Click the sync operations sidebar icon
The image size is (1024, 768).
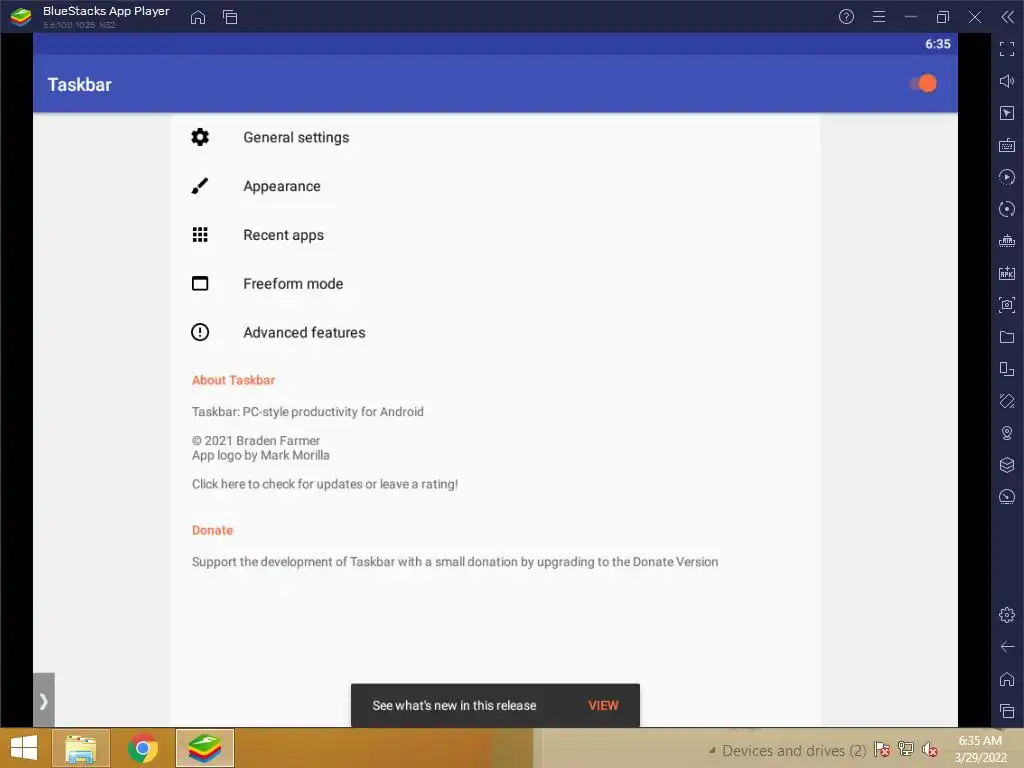(1007, 209)
